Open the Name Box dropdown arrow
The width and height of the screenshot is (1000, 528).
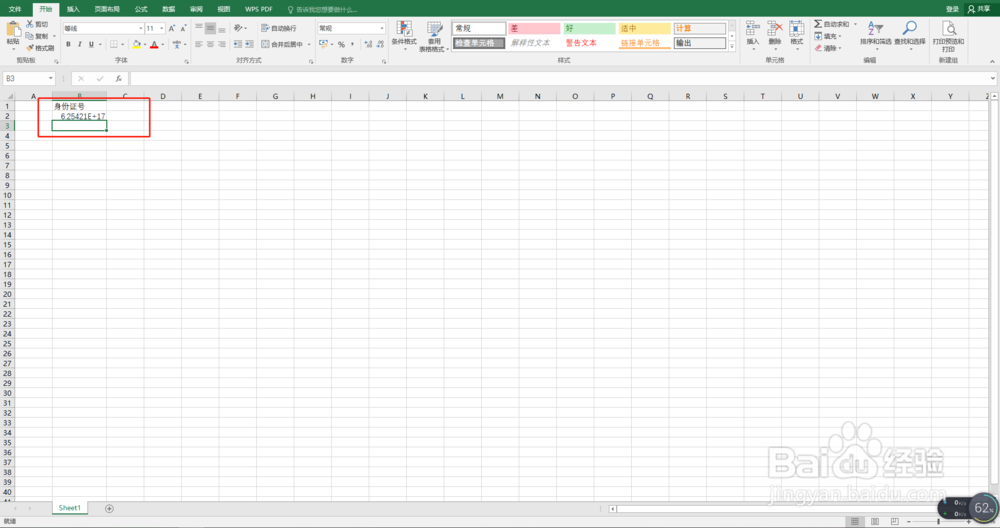click(x=50, y=78)
